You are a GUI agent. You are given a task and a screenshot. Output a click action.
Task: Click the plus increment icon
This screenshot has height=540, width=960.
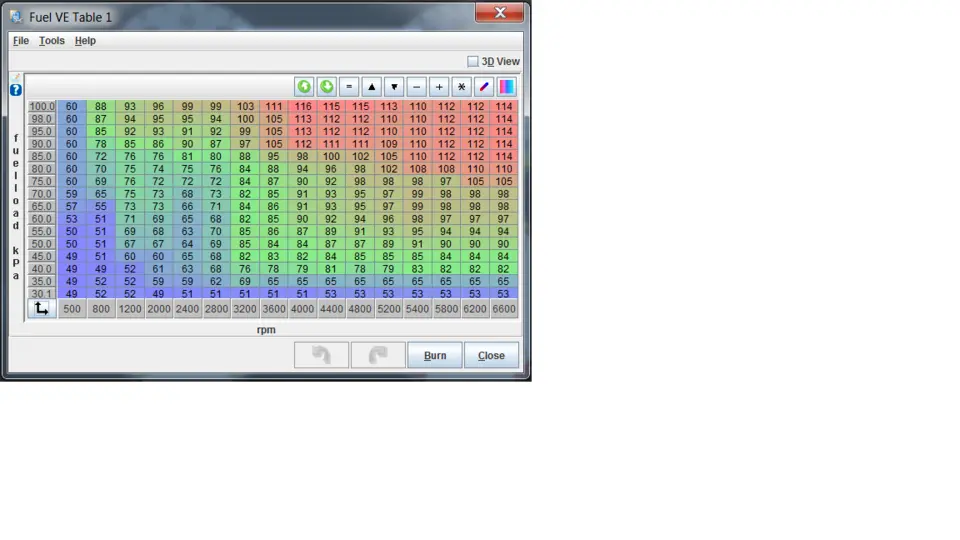coord(439,87)
